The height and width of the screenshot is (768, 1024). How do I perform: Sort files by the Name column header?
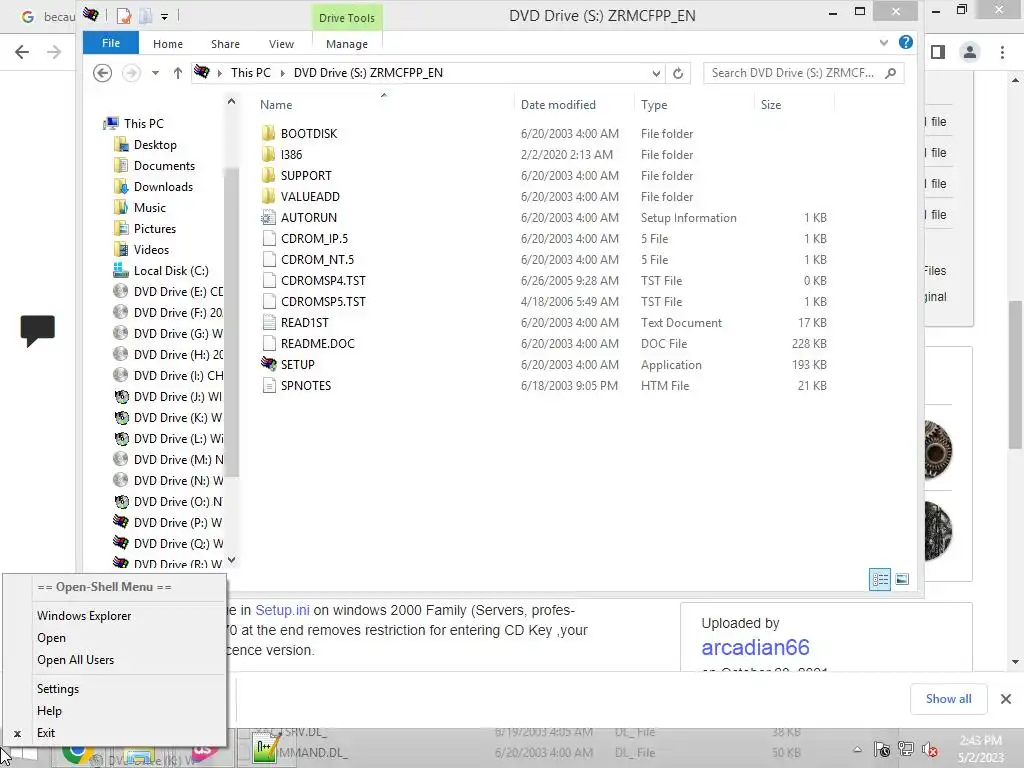coord(276,104)
